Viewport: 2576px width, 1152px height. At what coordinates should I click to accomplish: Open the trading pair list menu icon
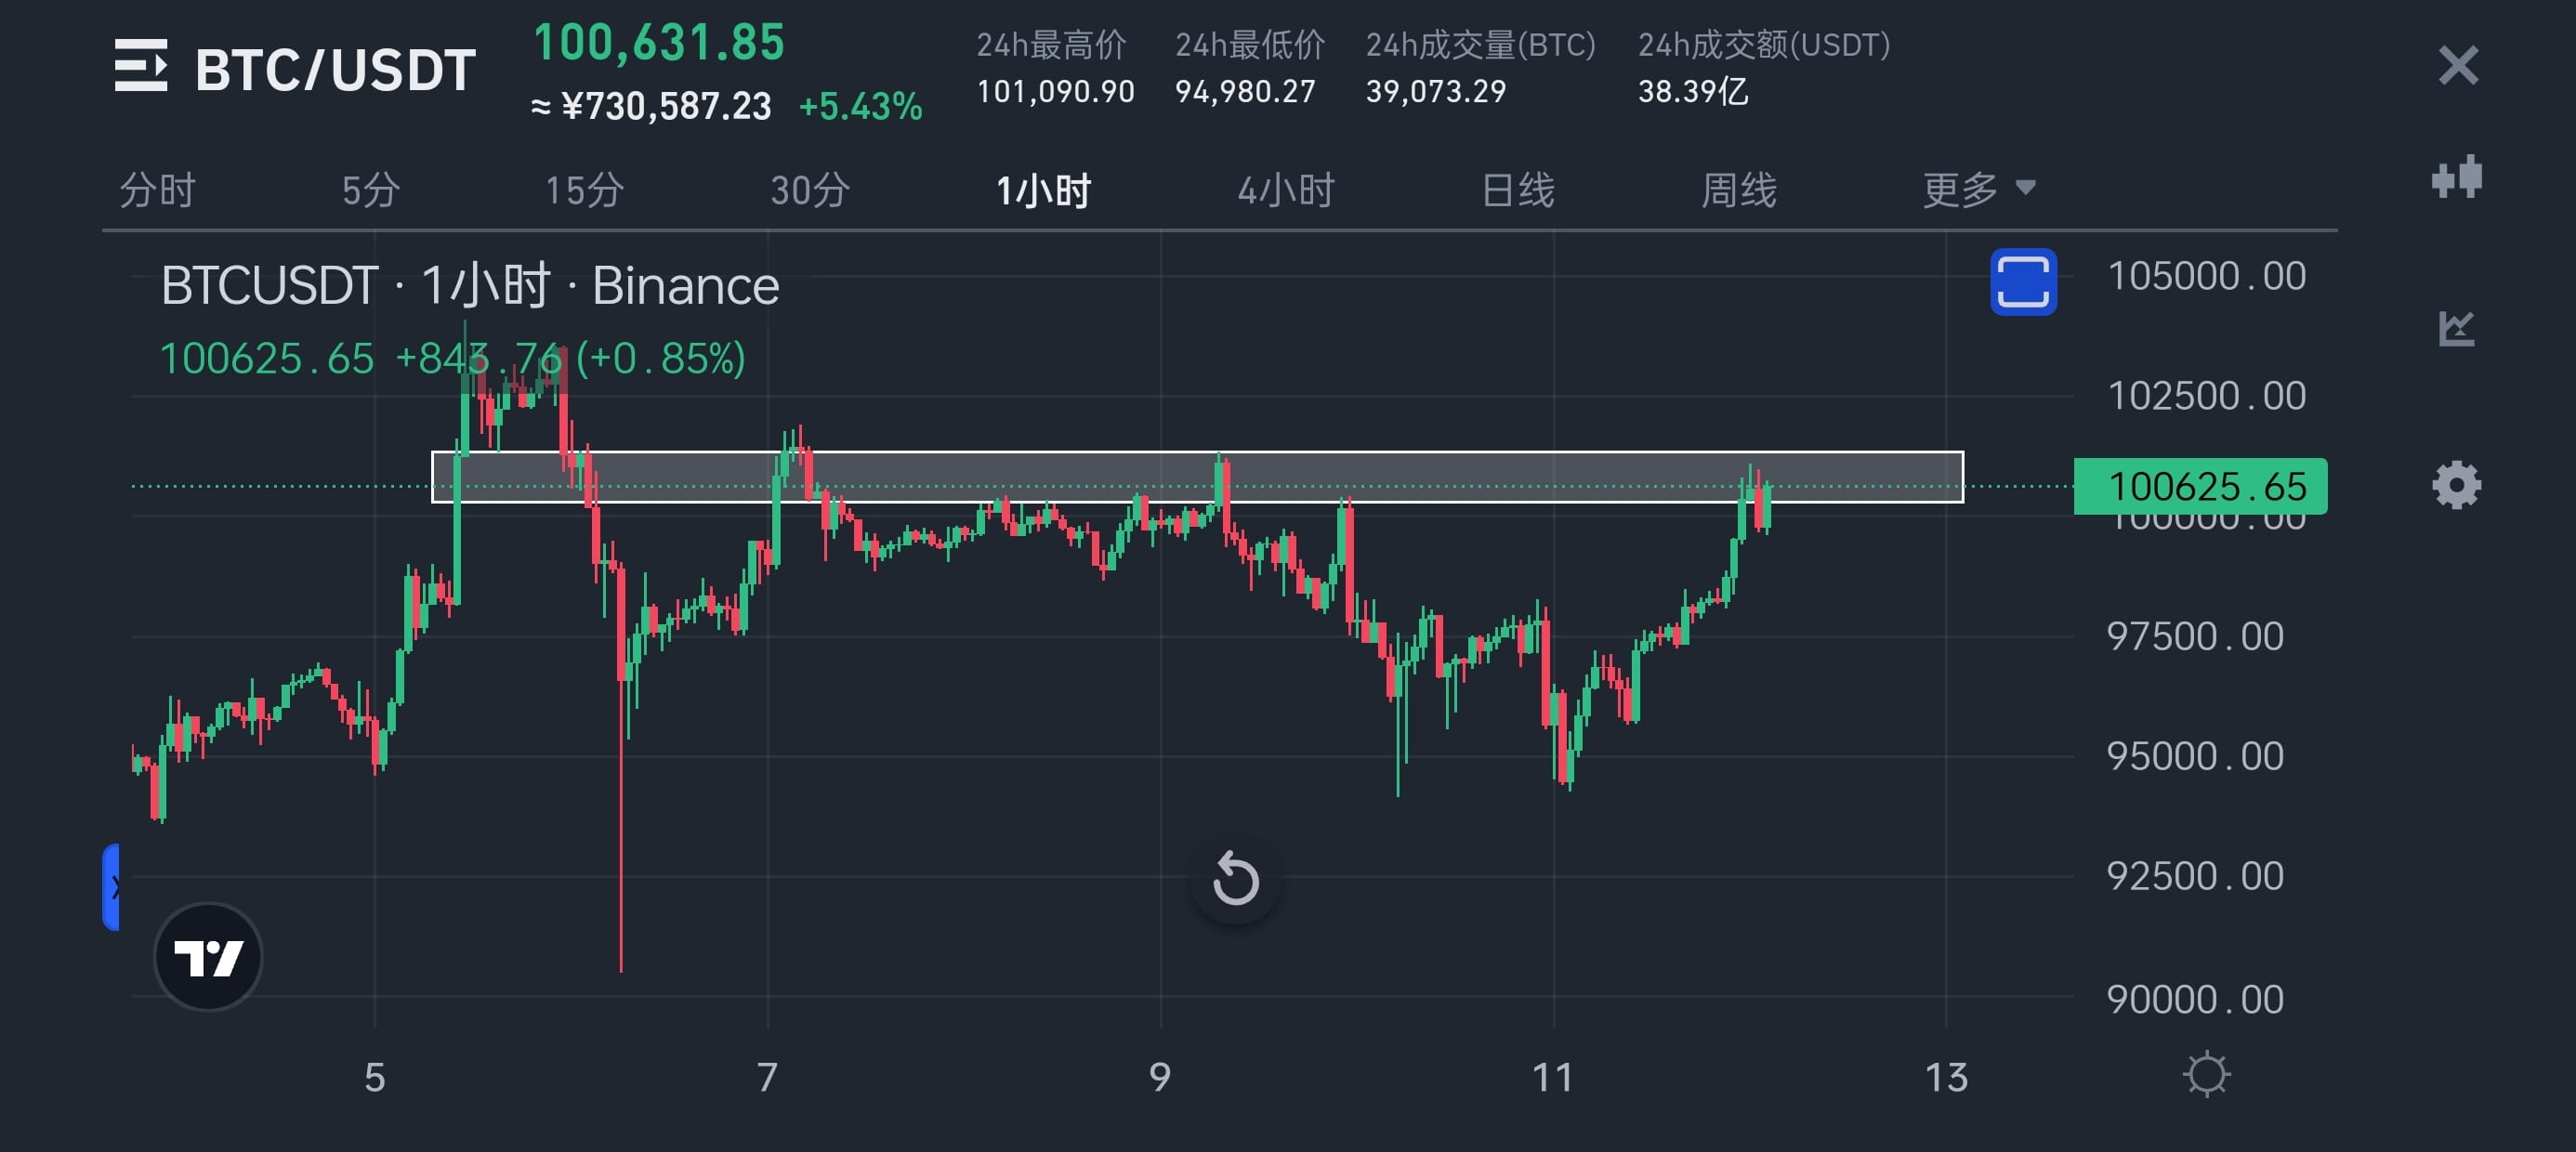click(x=141, y=66)
